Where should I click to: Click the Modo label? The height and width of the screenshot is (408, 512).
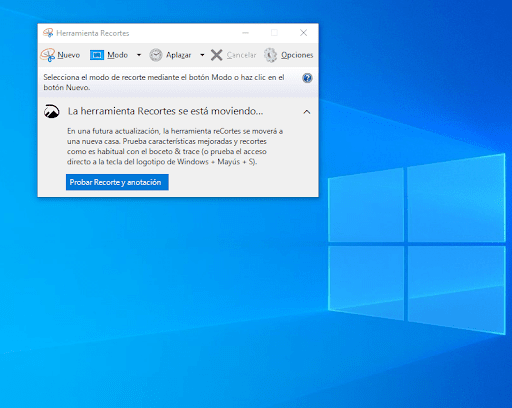118,55
